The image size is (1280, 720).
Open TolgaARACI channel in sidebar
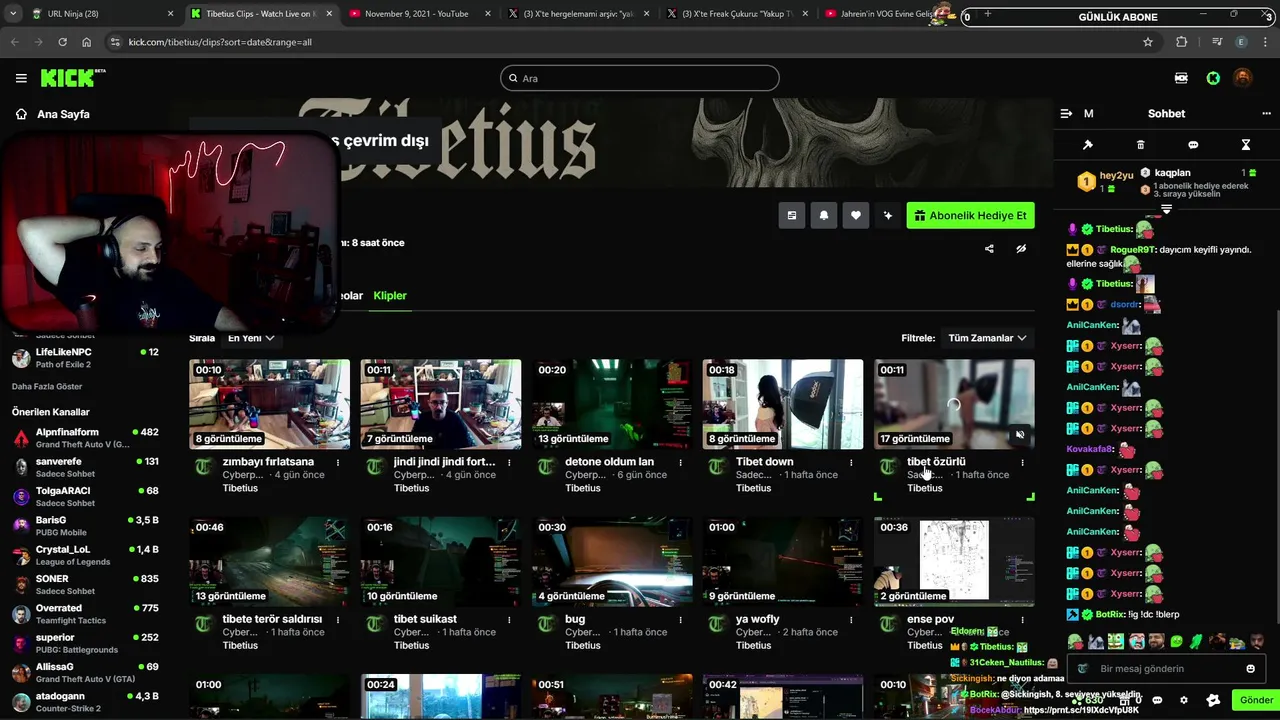86,497
